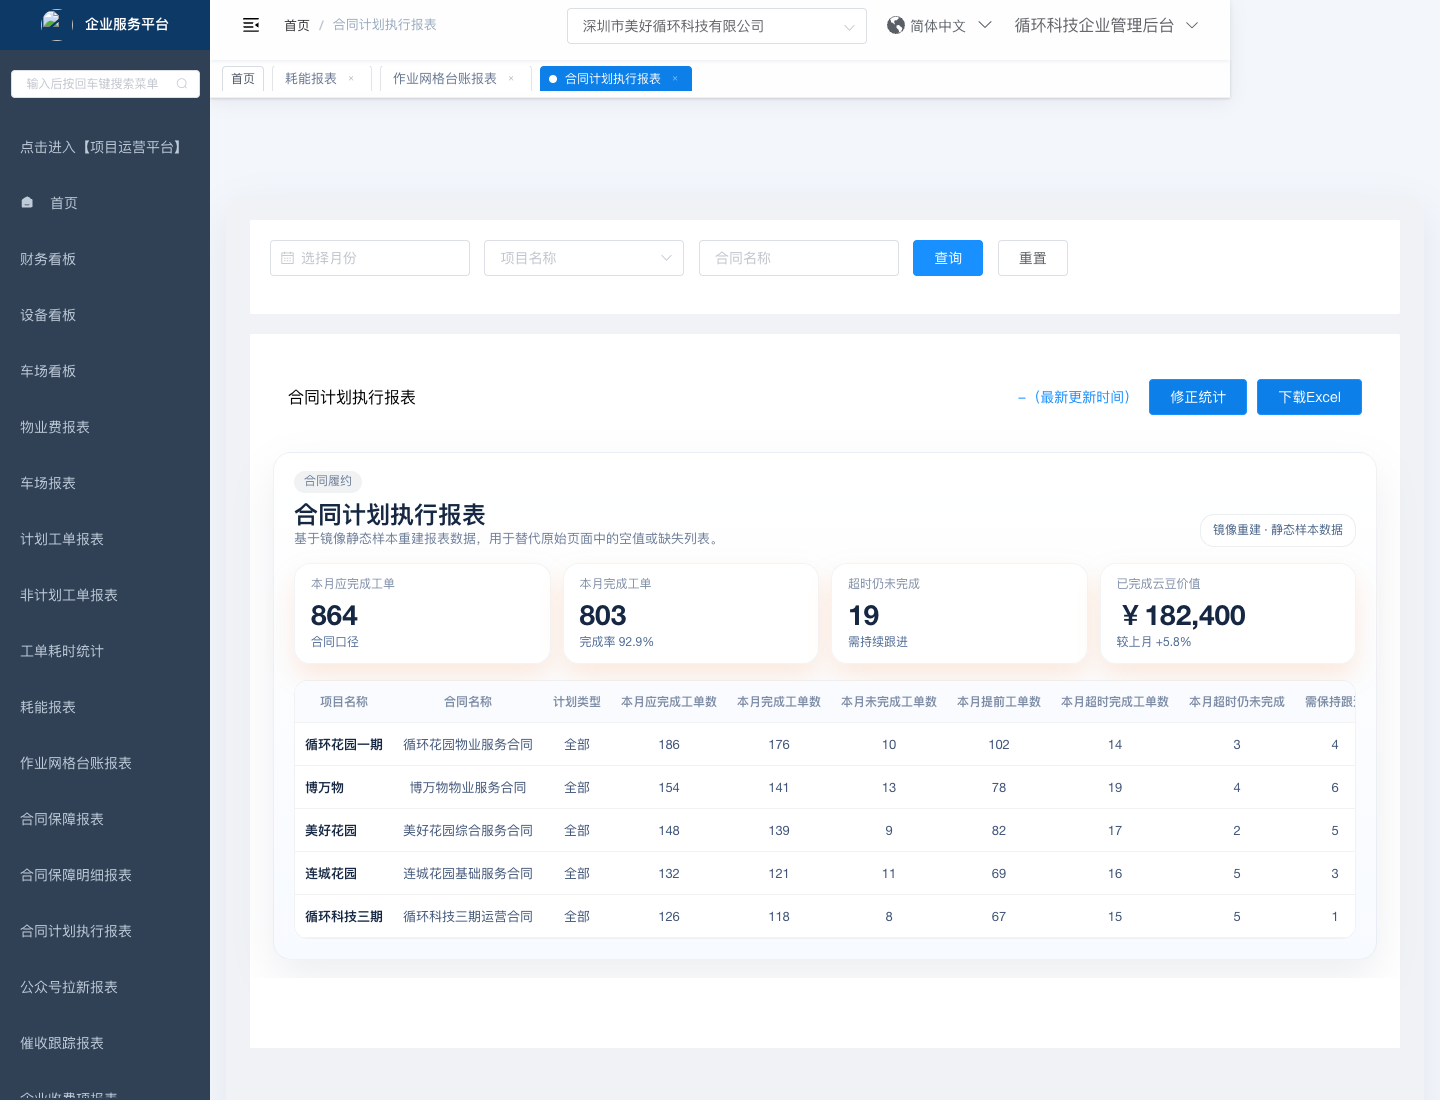This screenshot has height=1100, width=1440.
Task: Click the 下载Excel button
Action: point(1308,397)
